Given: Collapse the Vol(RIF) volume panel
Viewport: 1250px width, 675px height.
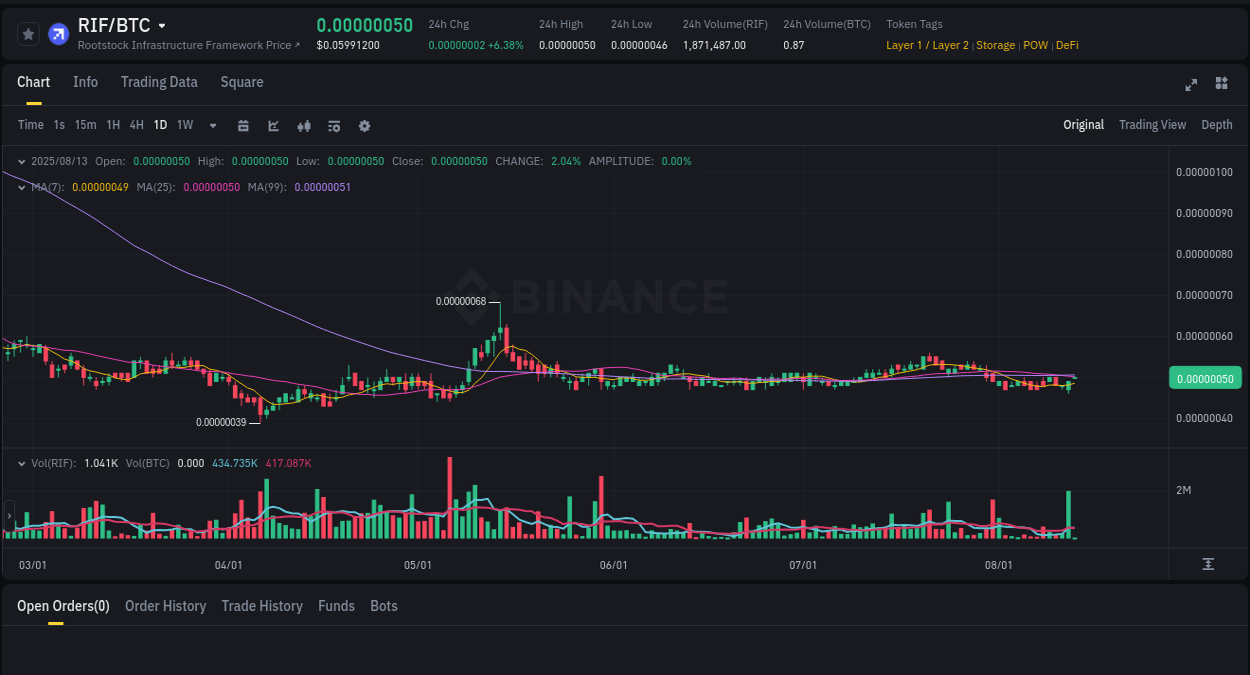Looking at the screenshot, I should pyautogui.click(x=21, y=463).
